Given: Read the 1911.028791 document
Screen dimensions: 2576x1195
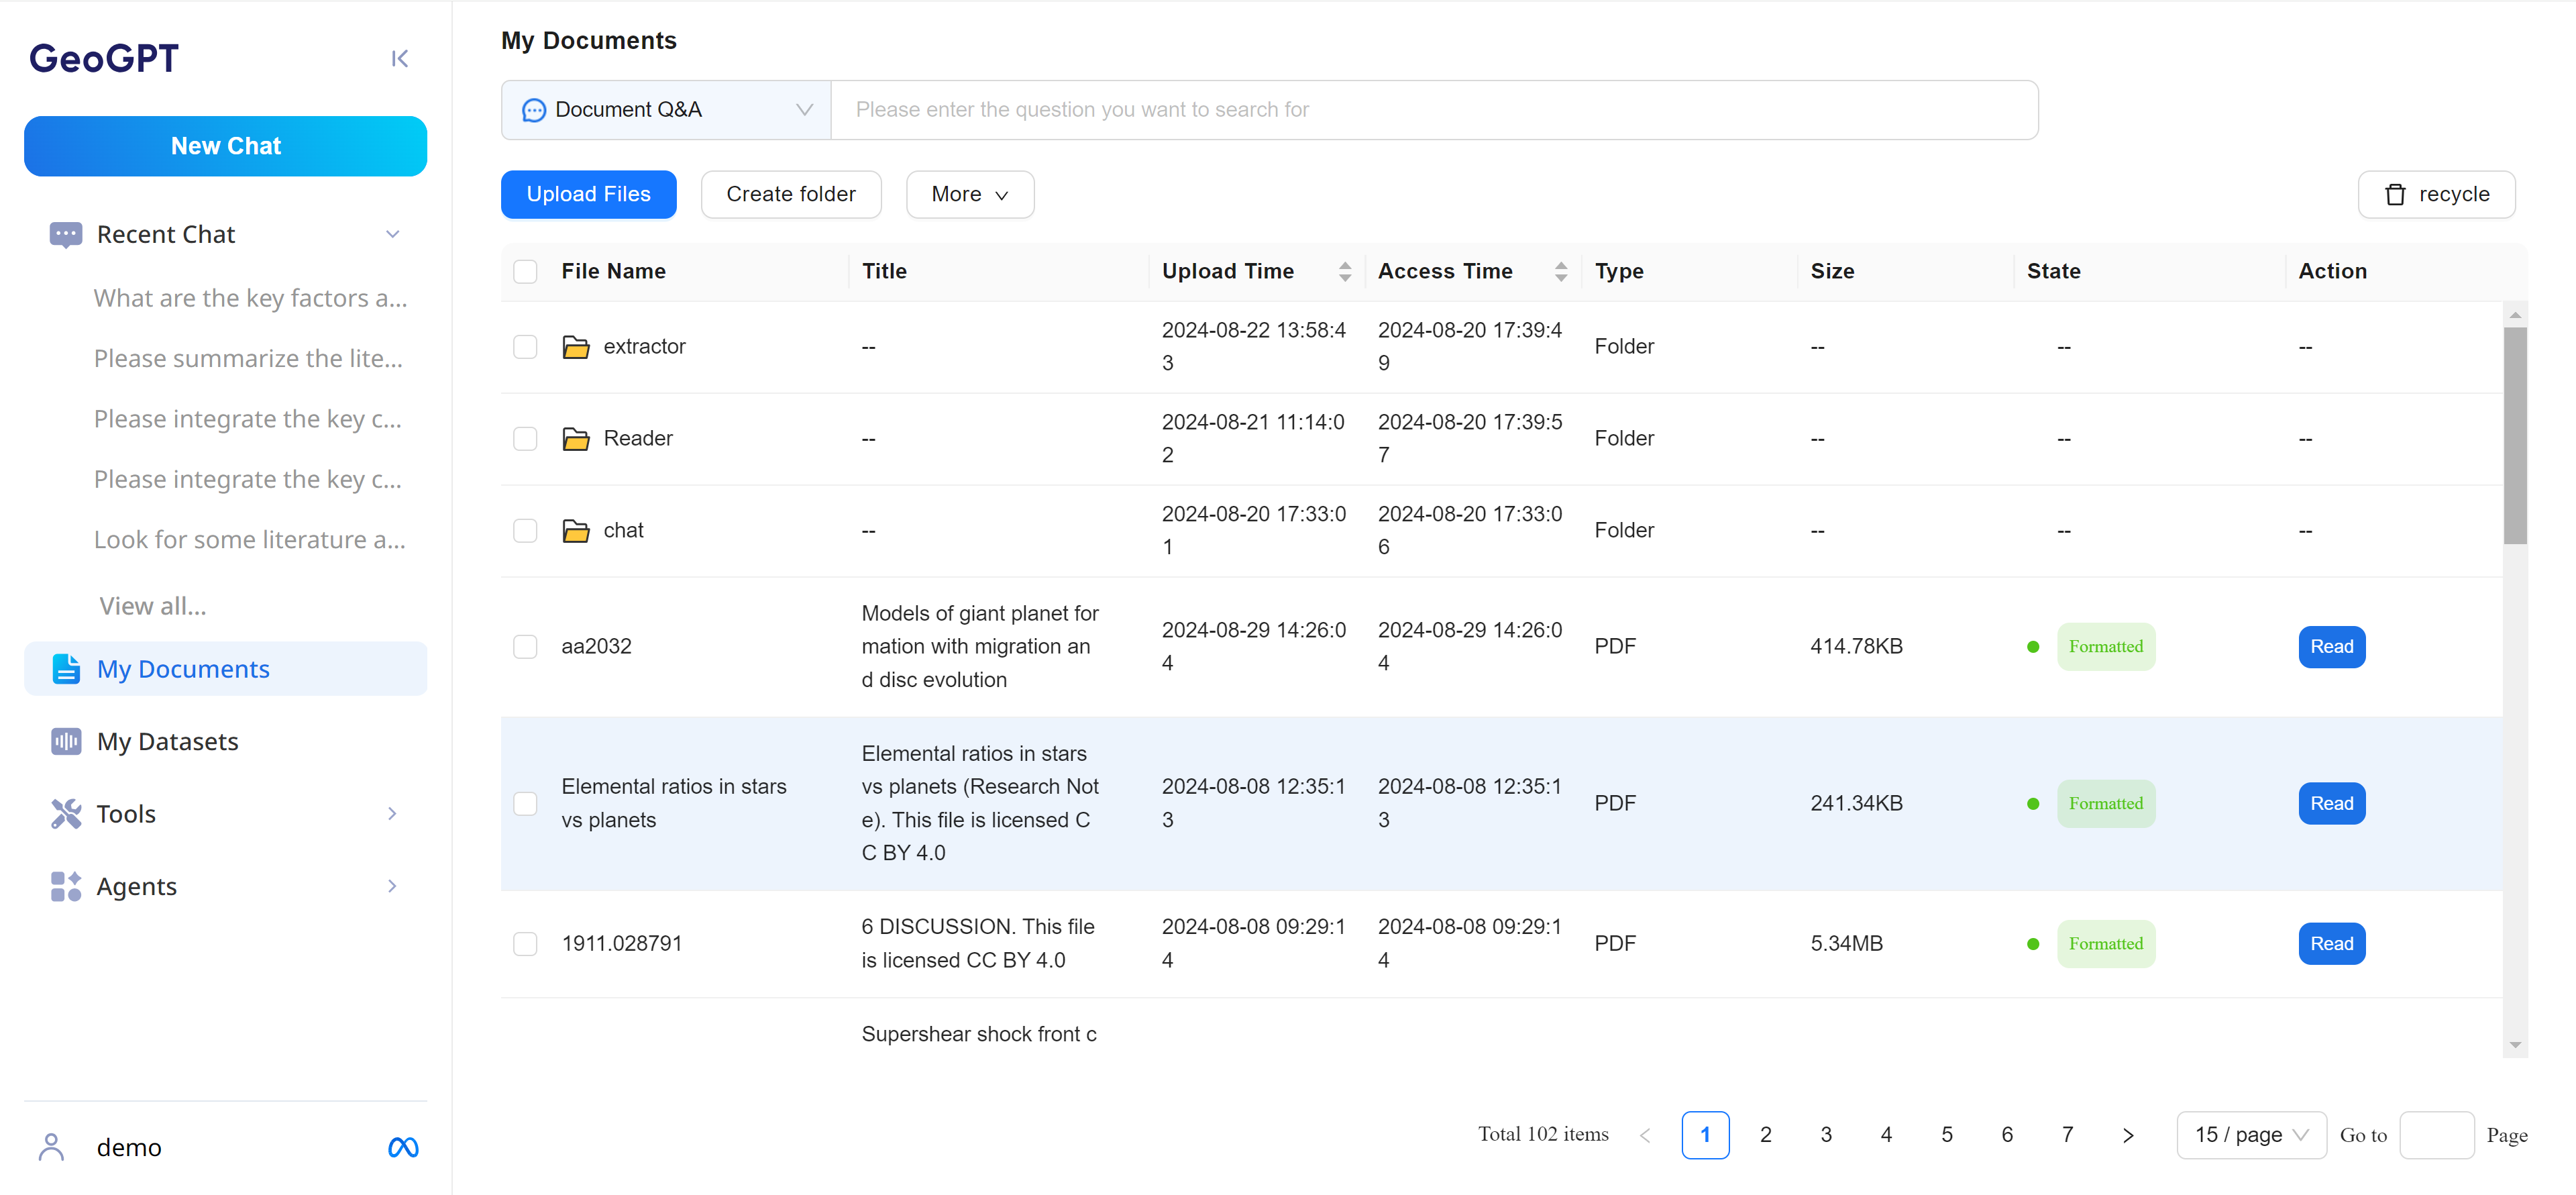Looking at the screenshot, I should (2331, 944).
